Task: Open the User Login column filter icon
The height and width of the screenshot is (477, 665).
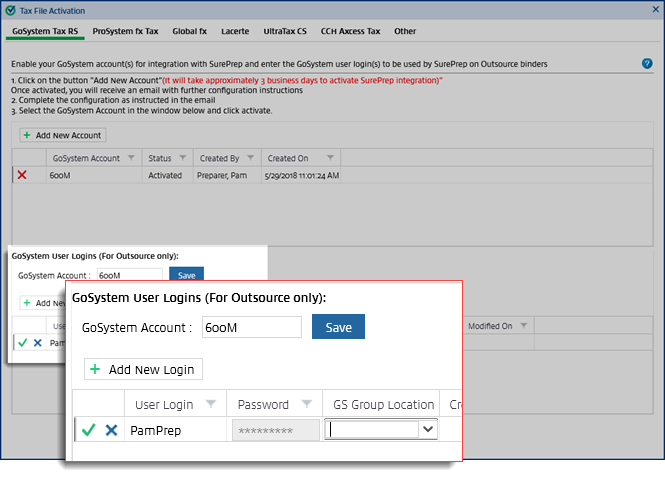Action: (x=210, y=404)
